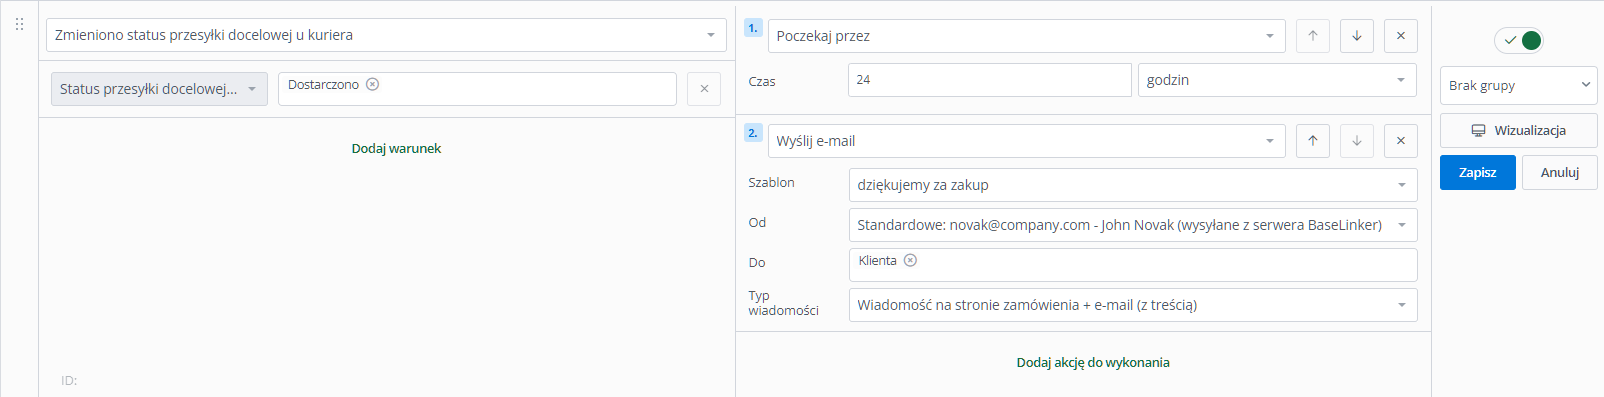Click the 'Do' recipients field

click(1133, 265)
